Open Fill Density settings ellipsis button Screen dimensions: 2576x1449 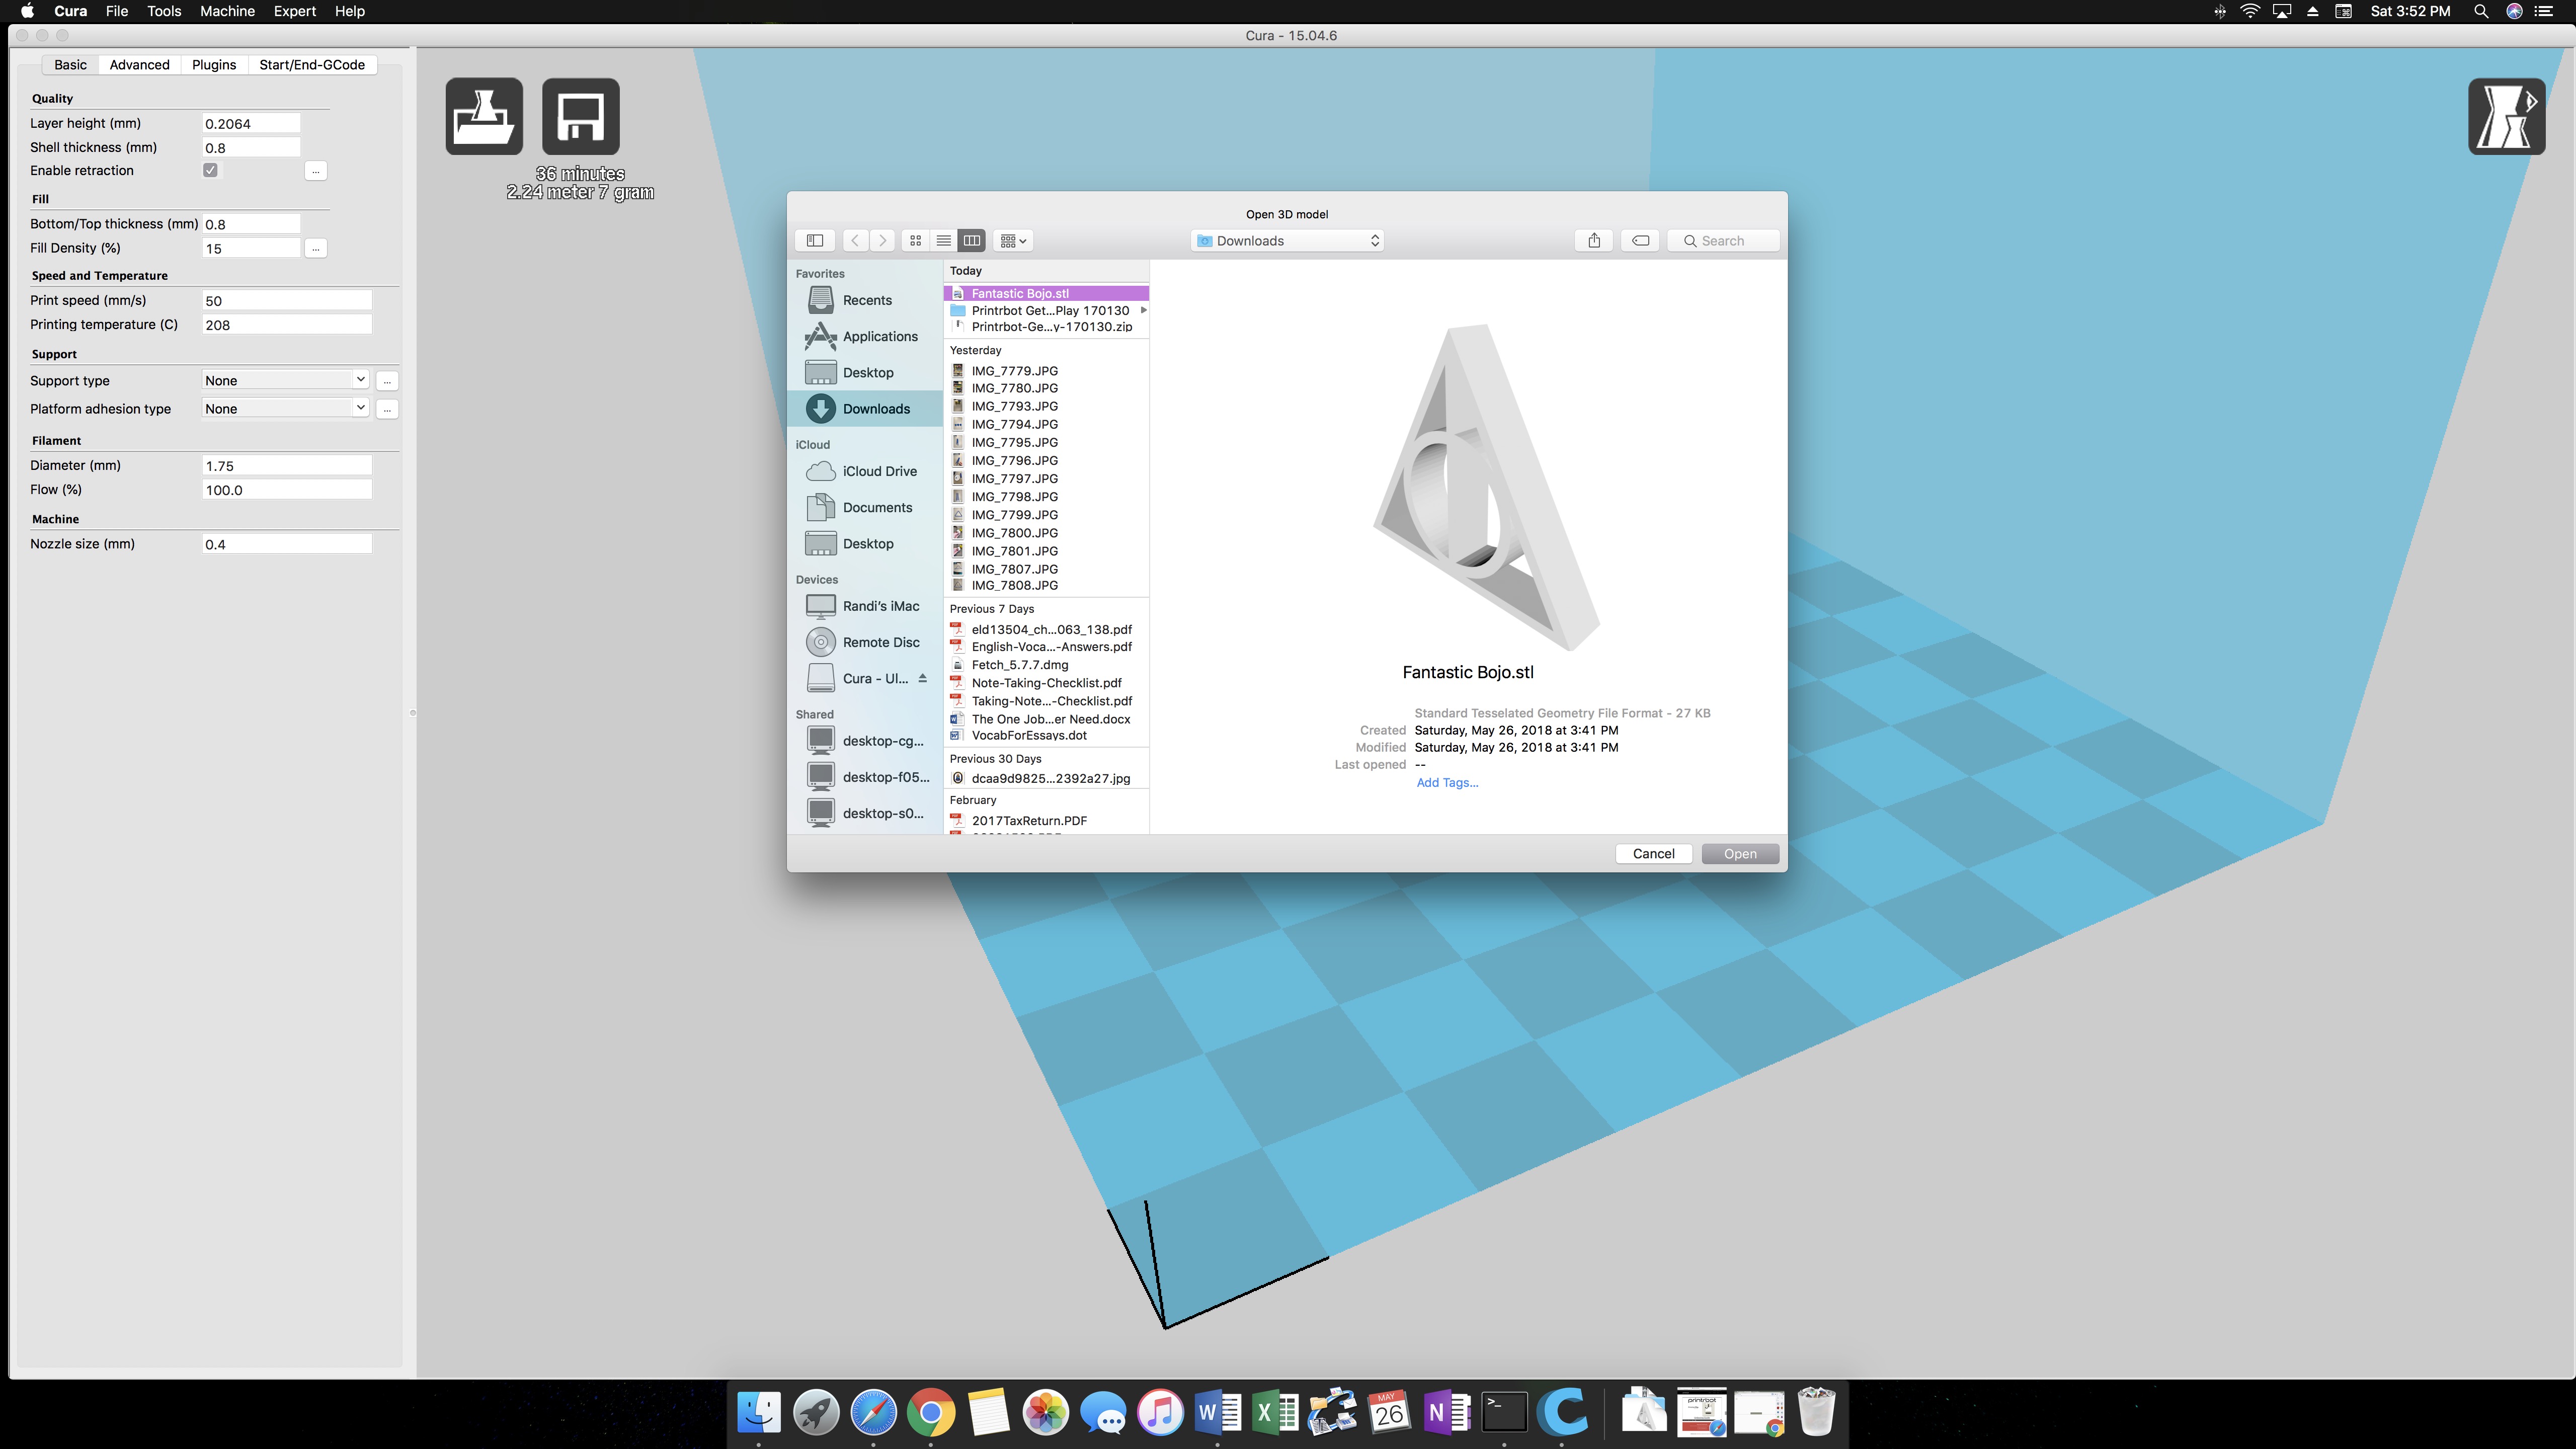(x=316, y=248)
